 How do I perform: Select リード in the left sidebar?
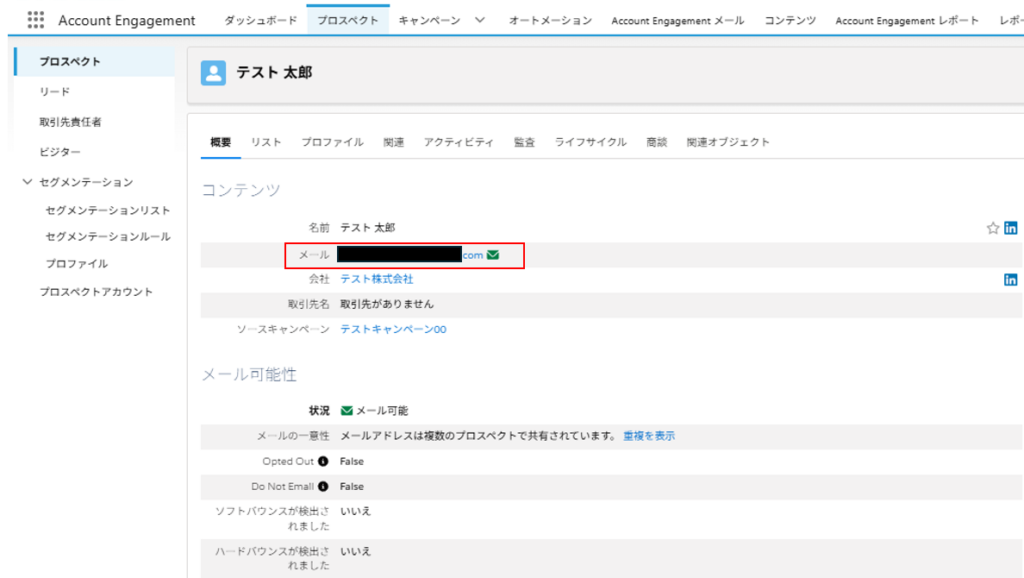pos(54,91)
